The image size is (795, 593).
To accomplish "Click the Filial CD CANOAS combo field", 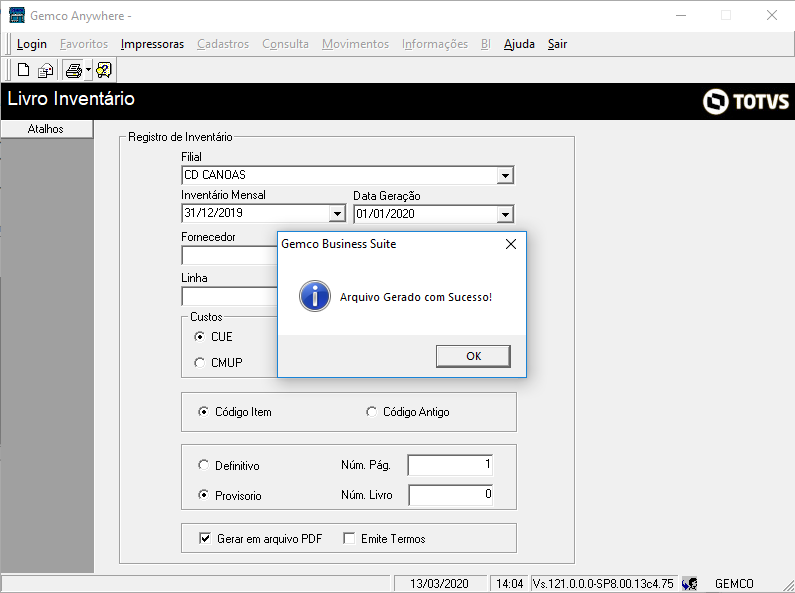I will pos(347,175).
